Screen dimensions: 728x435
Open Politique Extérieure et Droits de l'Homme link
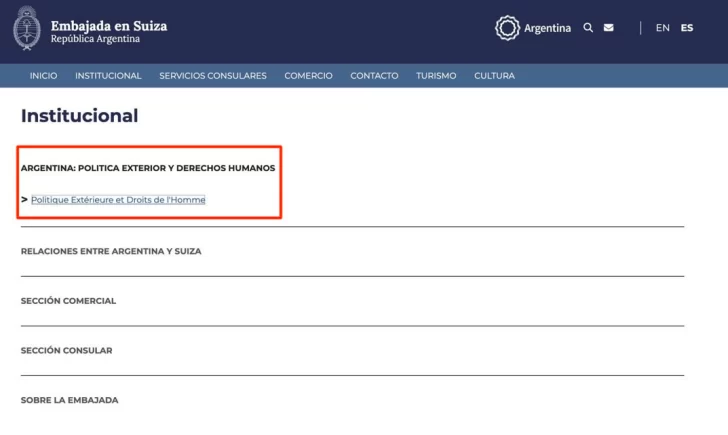(118, 200)
